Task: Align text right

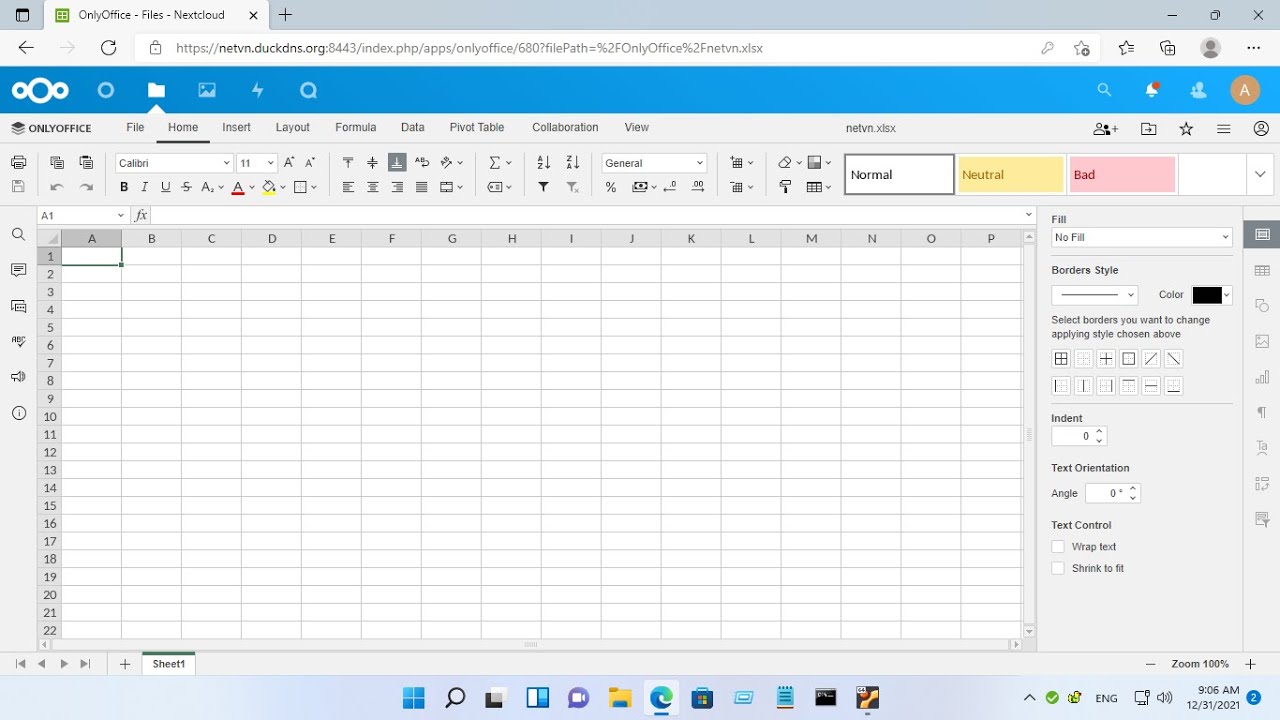Action: [x=397, y=187]
